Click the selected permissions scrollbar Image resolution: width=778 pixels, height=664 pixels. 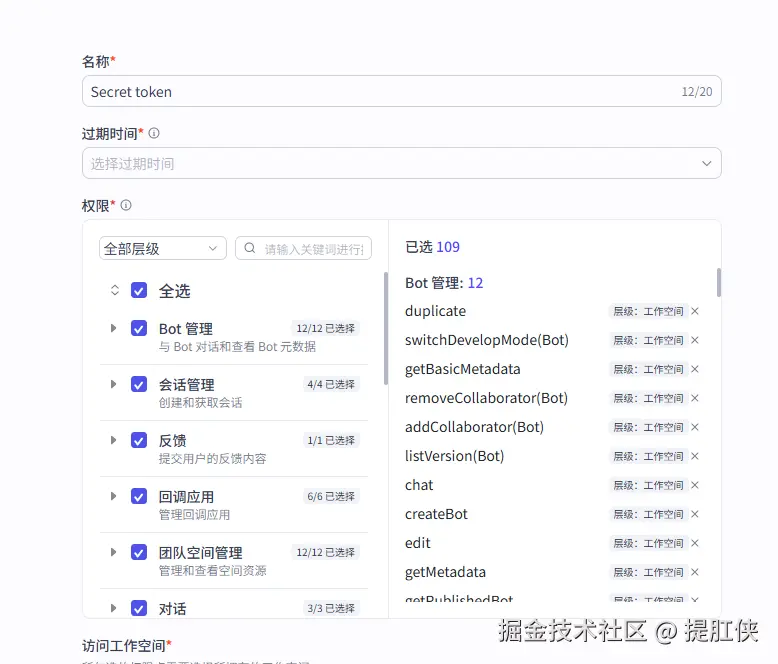coord(719,282)
